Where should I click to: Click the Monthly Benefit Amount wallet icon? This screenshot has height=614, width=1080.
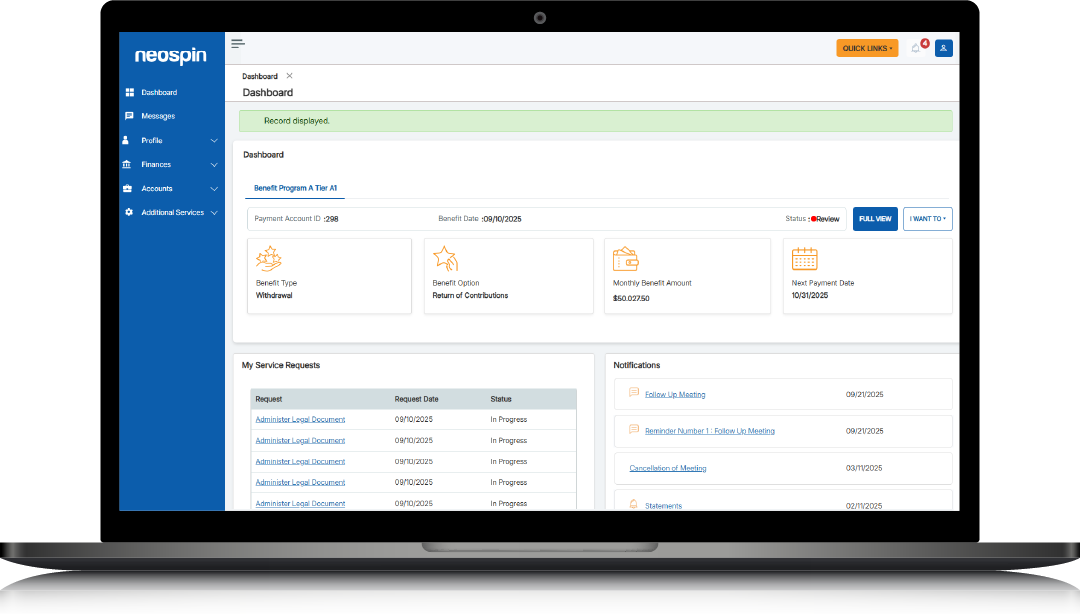coord(626,259)
